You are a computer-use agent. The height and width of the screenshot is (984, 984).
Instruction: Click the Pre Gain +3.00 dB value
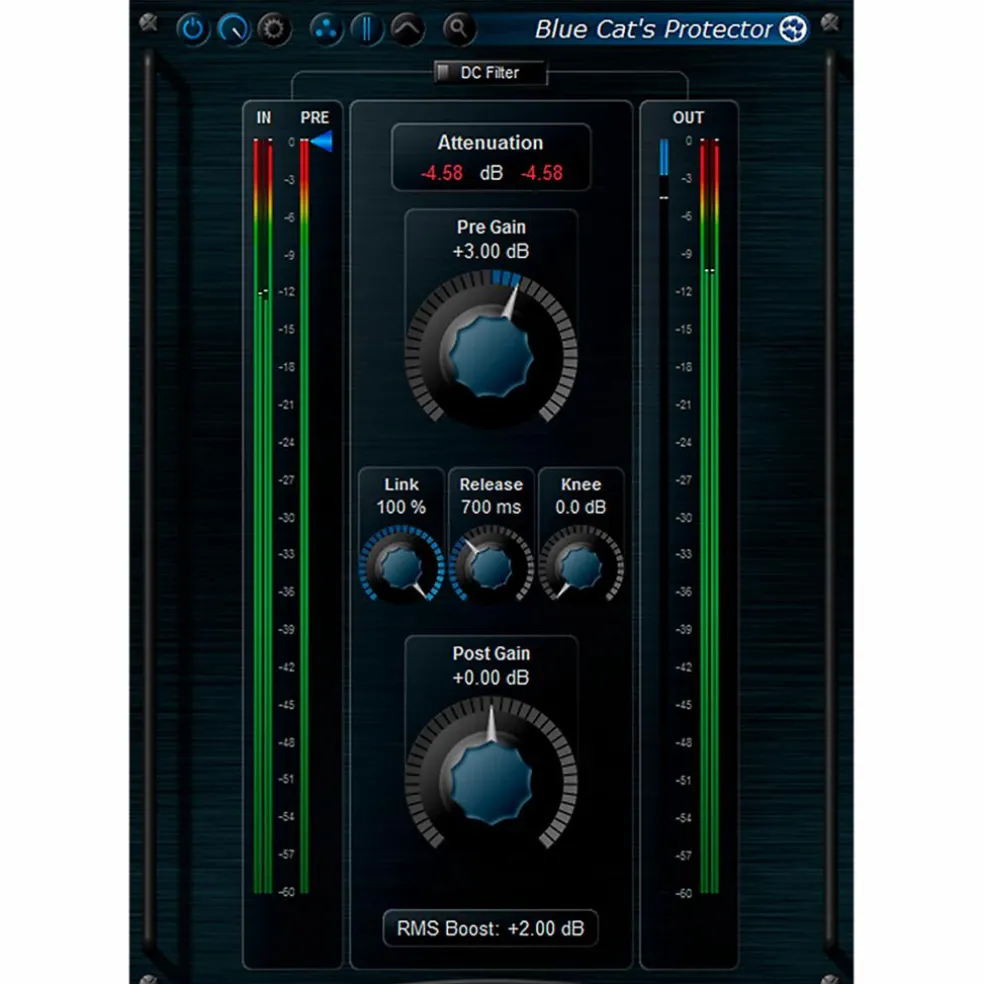[491, 251]
